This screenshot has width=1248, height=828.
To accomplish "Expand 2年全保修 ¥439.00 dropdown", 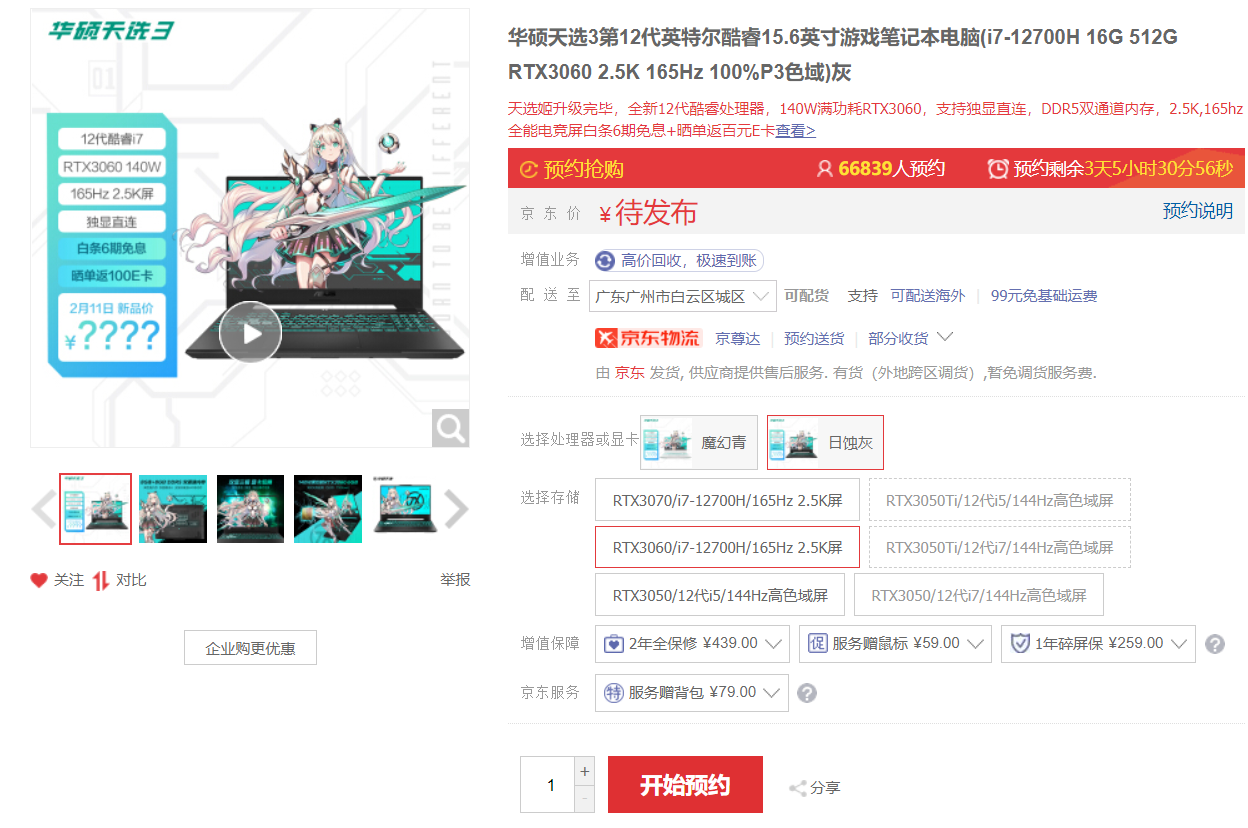I will click(x=692, y=644).
